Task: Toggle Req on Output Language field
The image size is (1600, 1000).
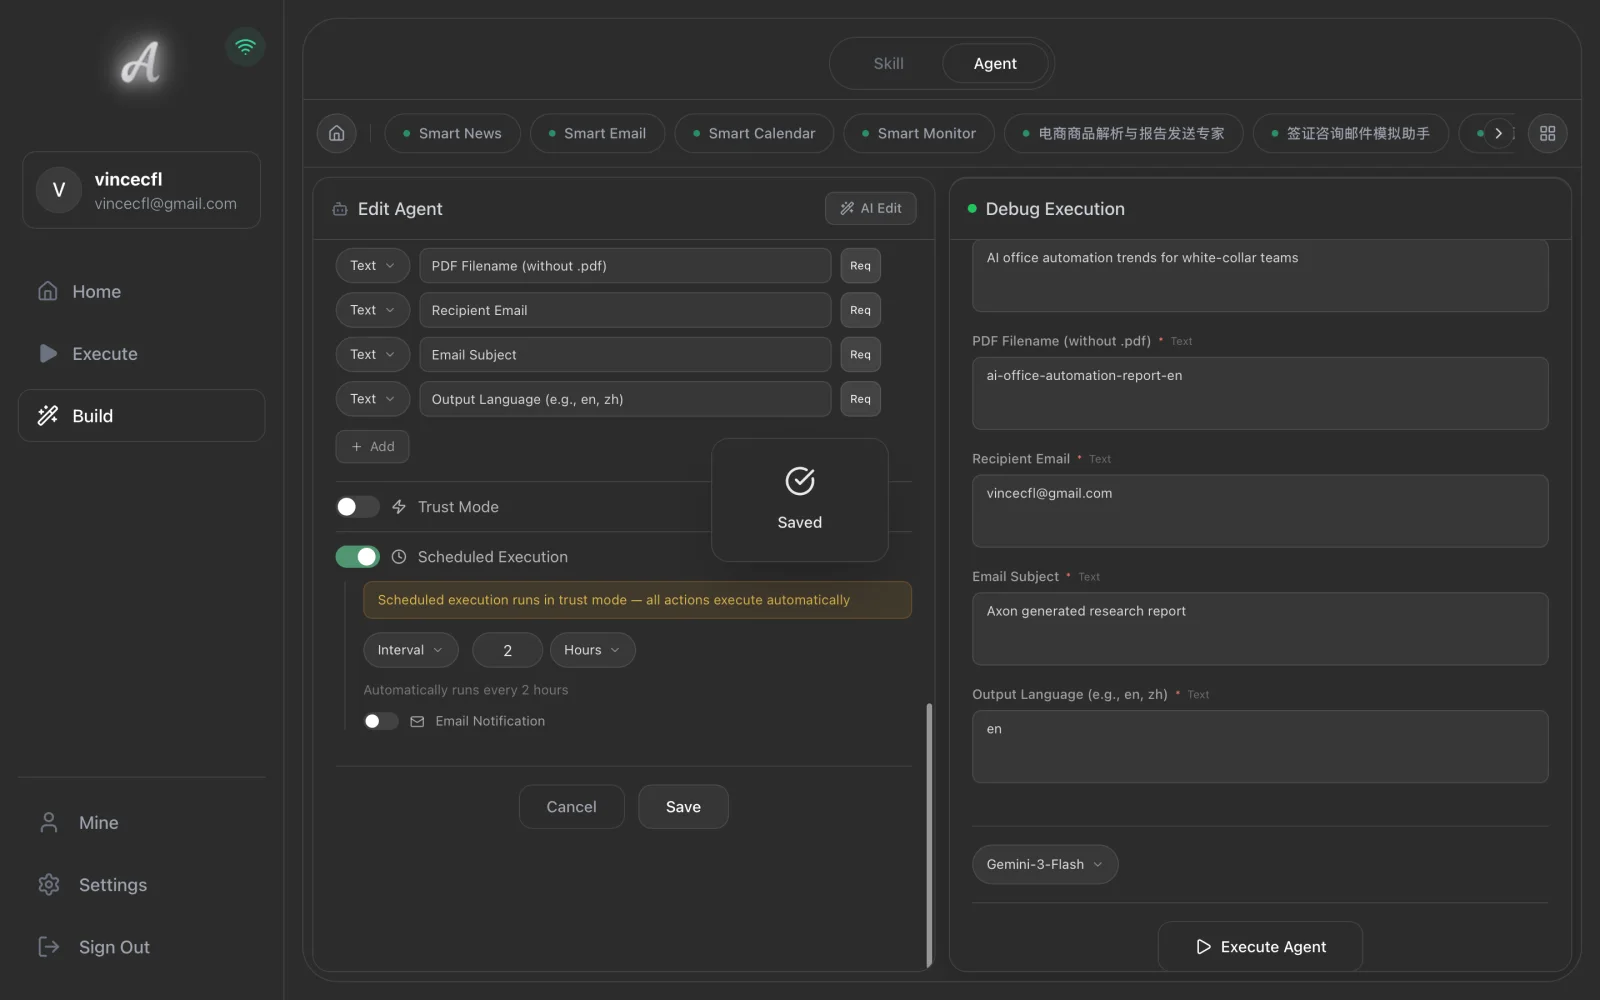Action: coord(860,399)
